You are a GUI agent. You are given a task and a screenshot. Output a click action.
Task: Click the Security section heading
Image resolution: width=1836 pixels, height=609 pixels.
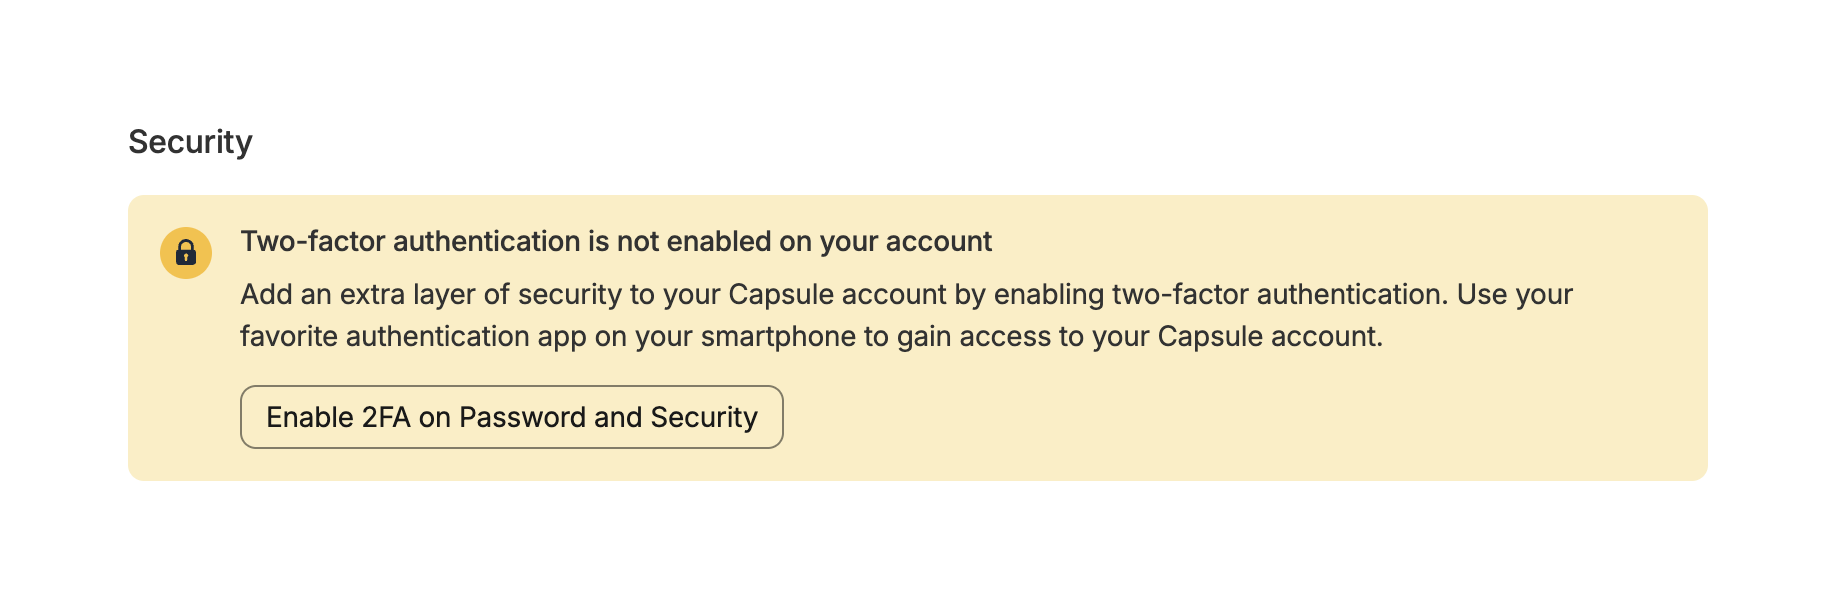[x=190, y=142]
